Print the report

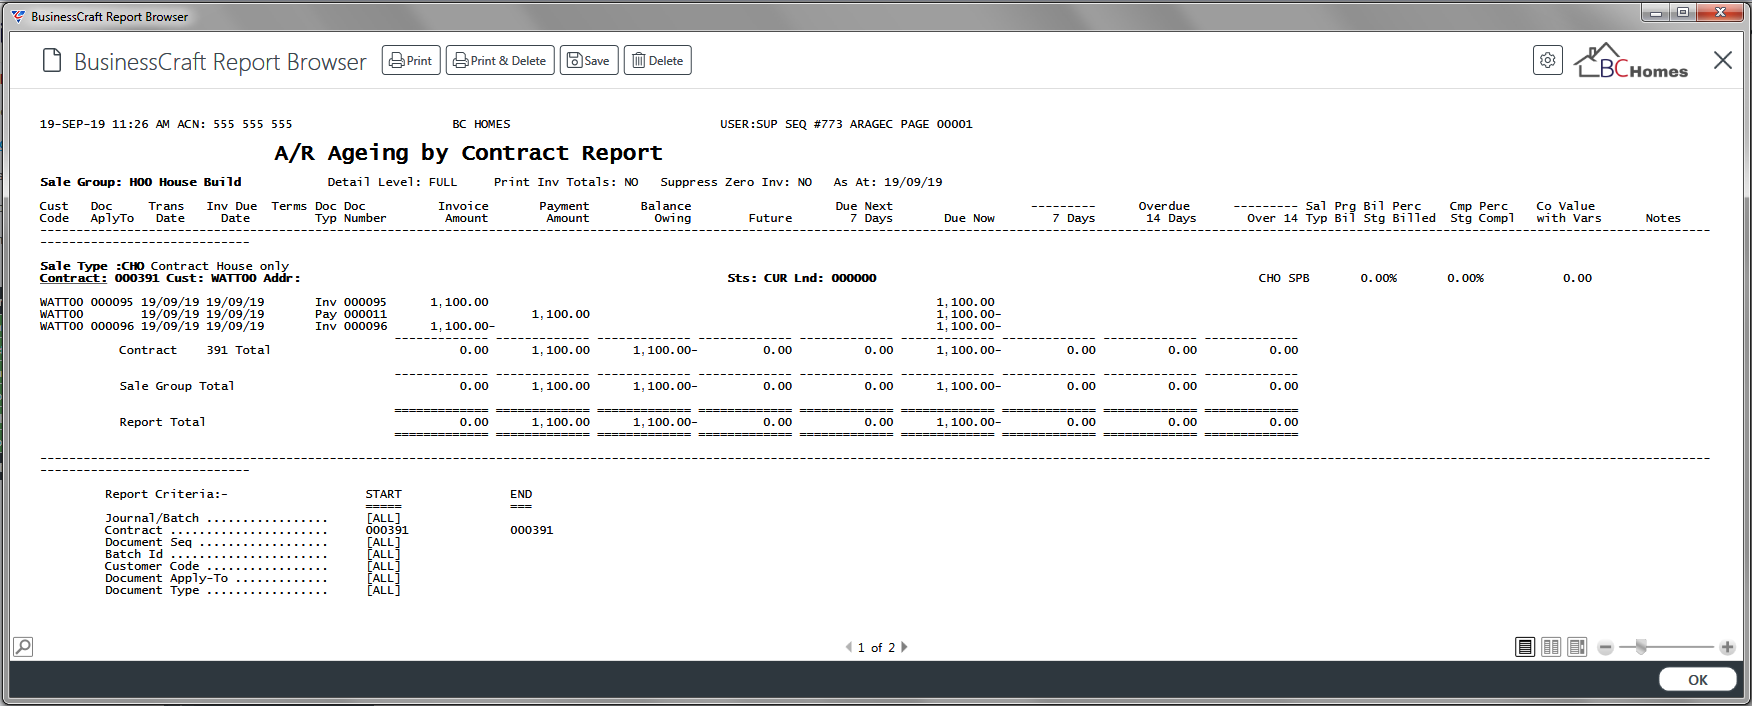click(411, 60)
